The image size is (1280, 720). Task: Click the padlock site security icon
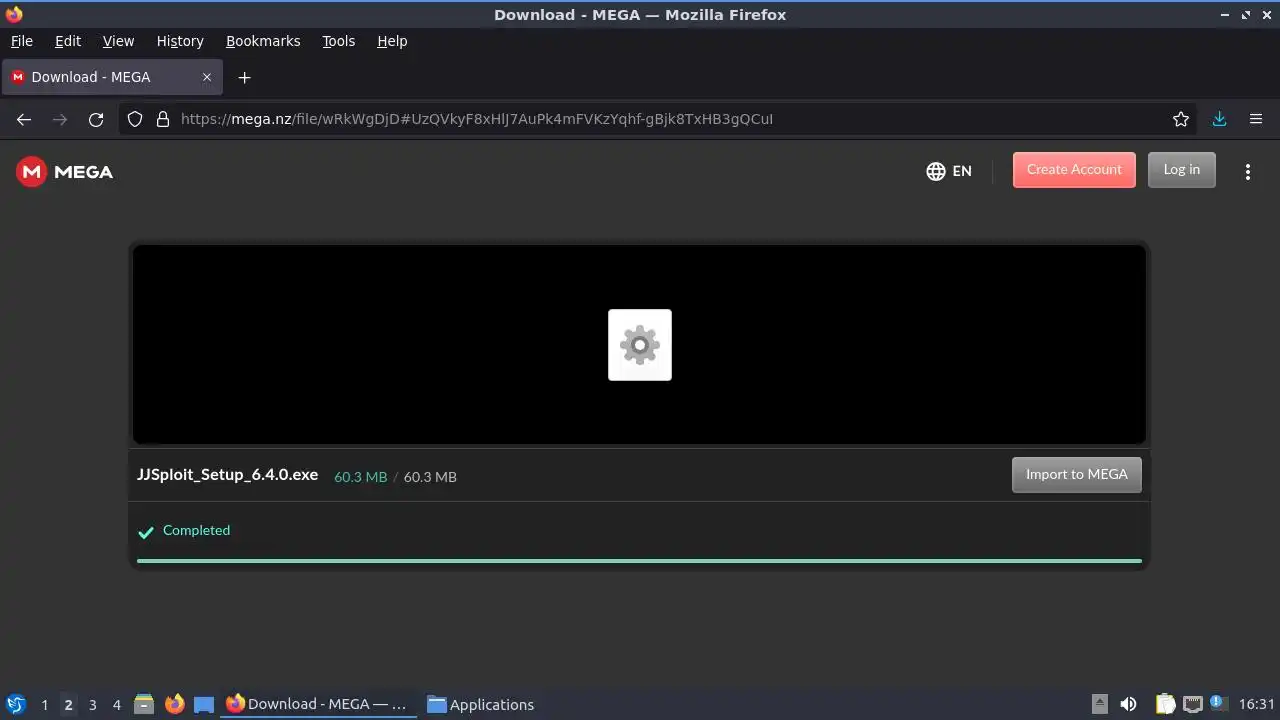163,119
